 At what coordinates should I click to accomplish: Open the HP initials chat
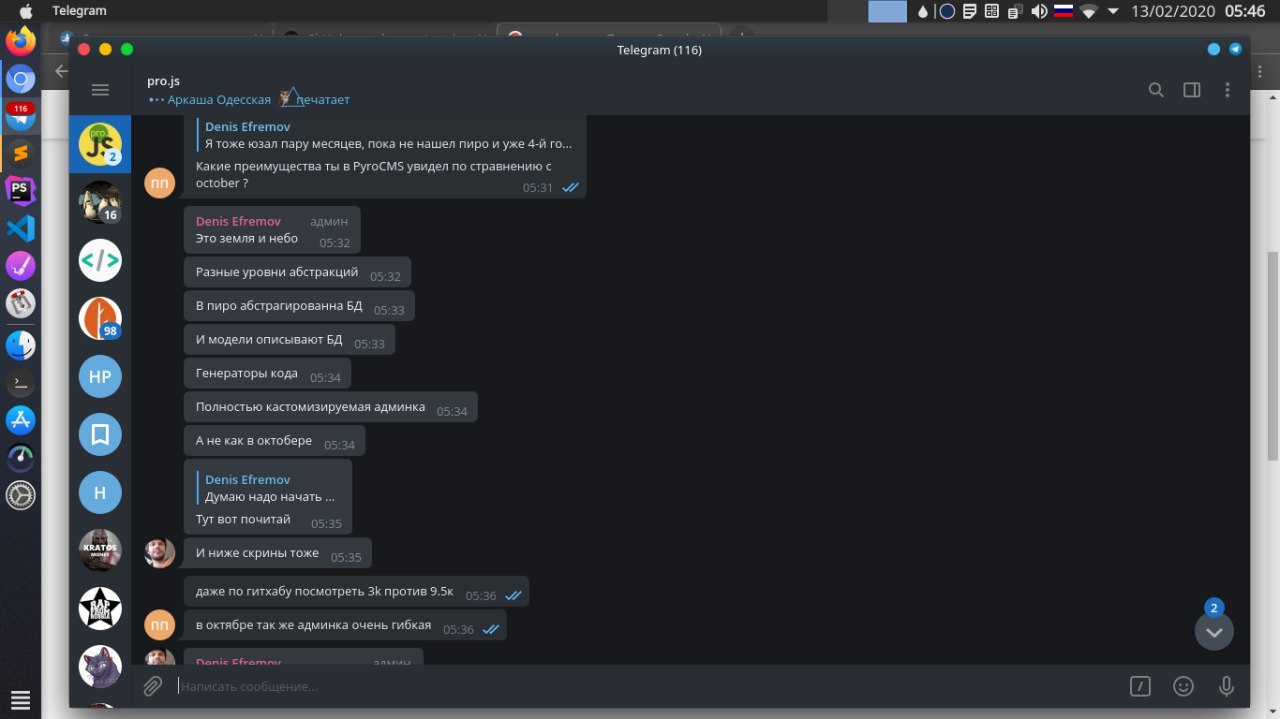[100, 376]
